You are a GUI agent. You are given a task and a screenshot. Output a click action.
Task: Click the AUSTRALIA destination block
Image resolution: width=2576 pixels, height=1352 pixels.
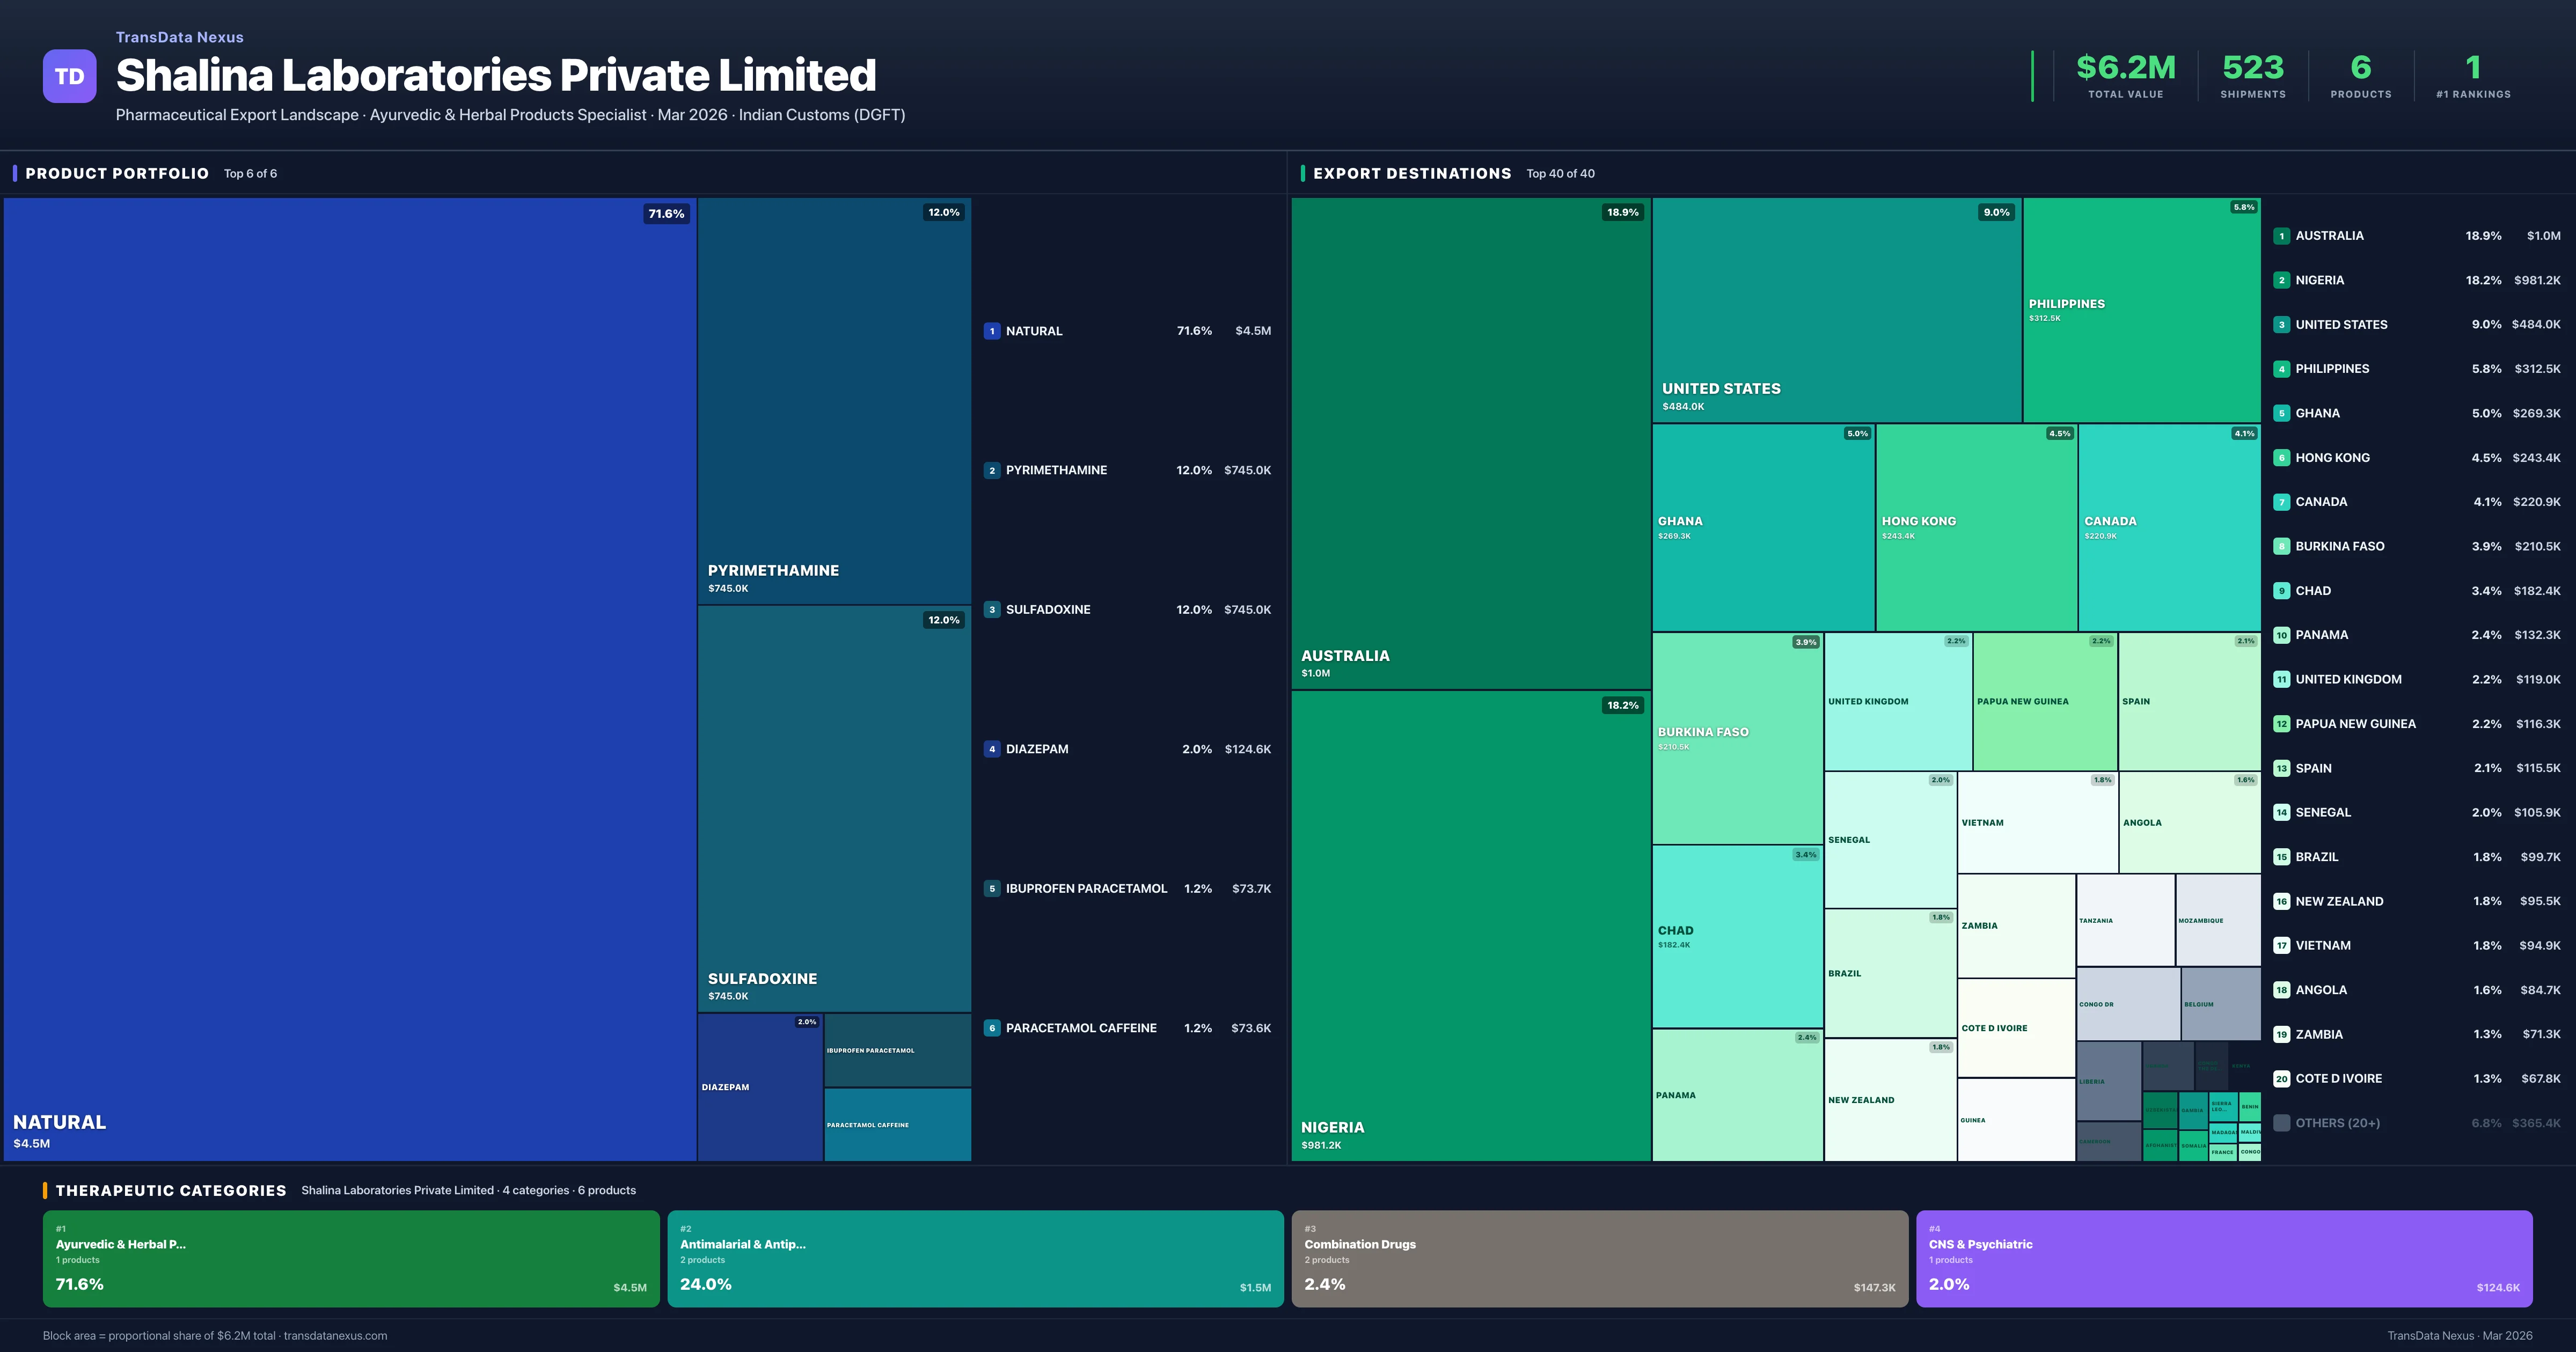coord(1470,443)
